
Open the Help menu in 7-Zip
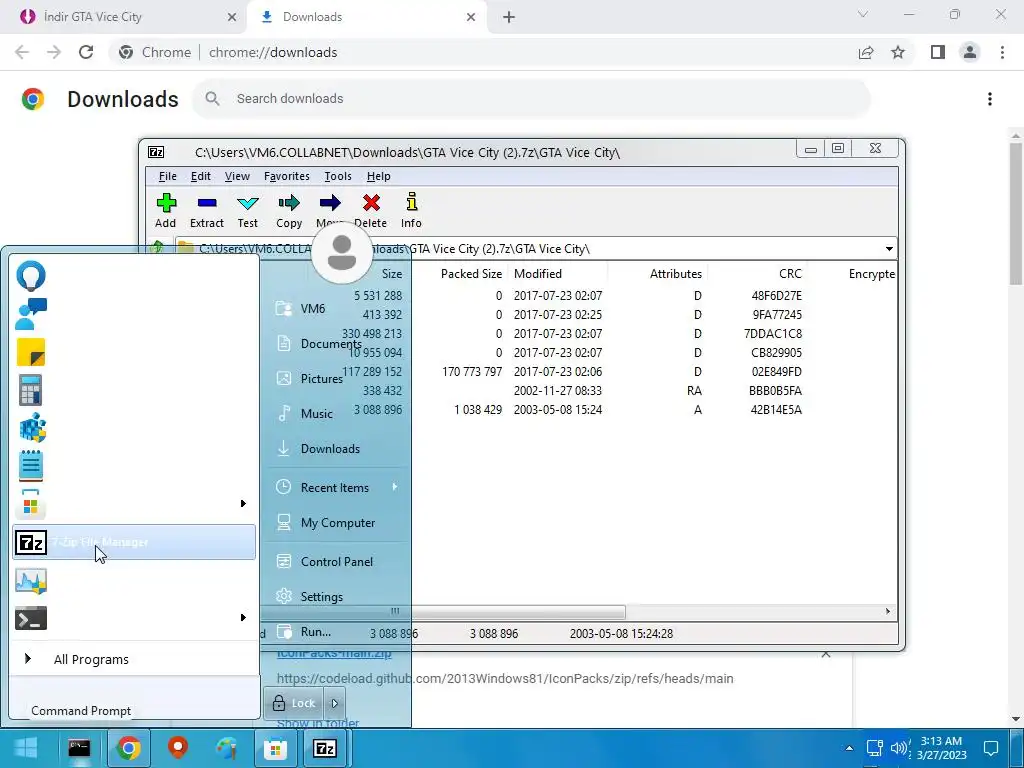[378, 176]
